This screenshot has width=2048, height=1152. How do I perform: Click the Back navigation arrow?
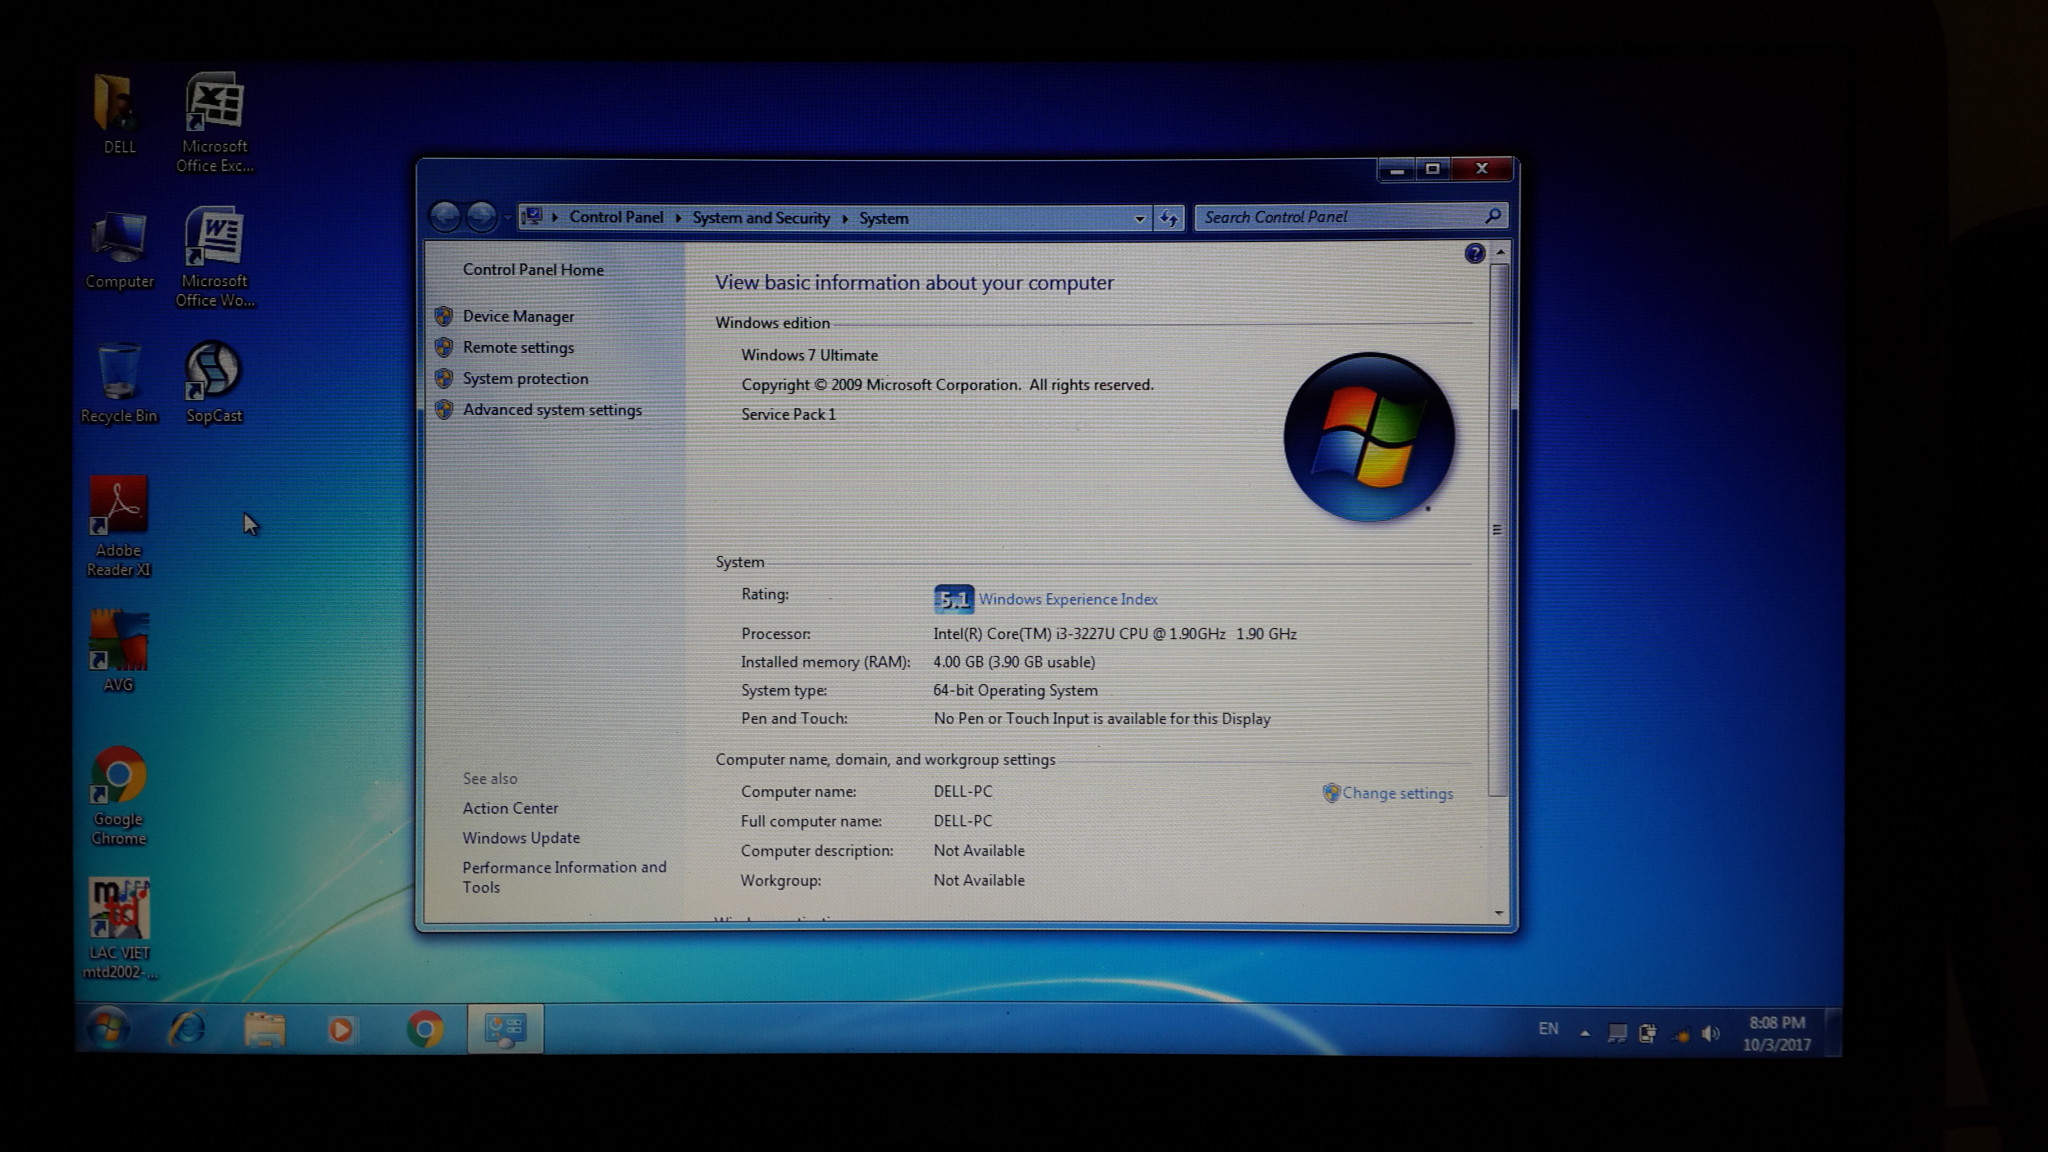tap(445, 216)
